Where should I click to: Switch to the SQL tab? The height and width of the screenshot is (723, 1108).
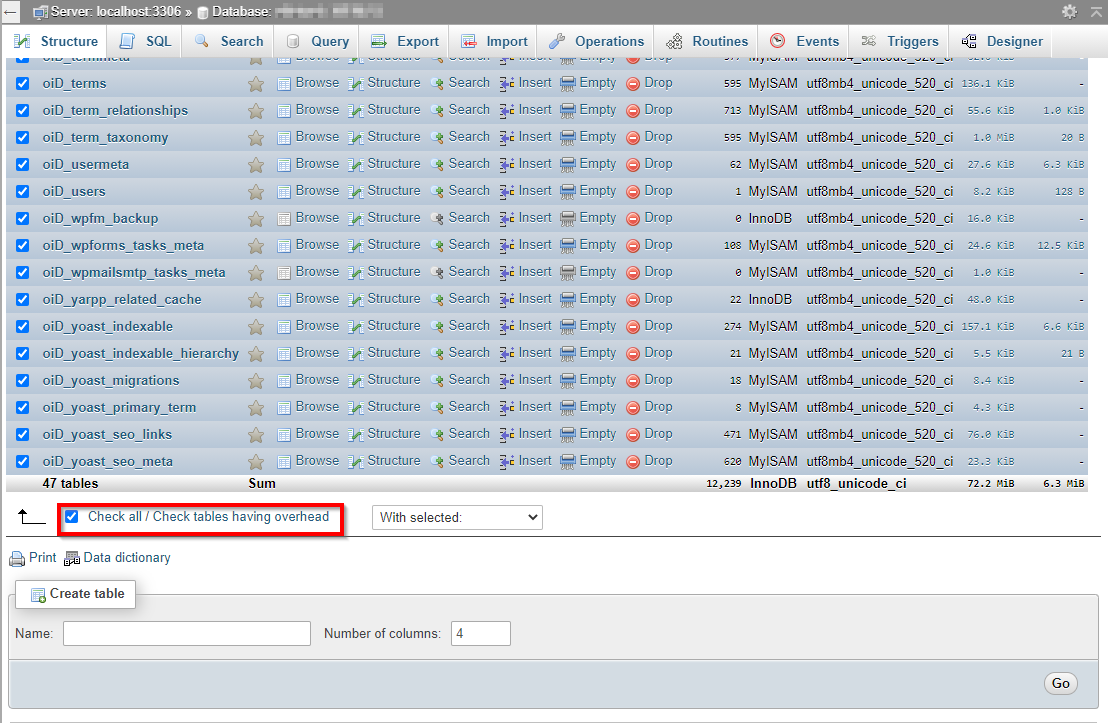pos(146,41)
